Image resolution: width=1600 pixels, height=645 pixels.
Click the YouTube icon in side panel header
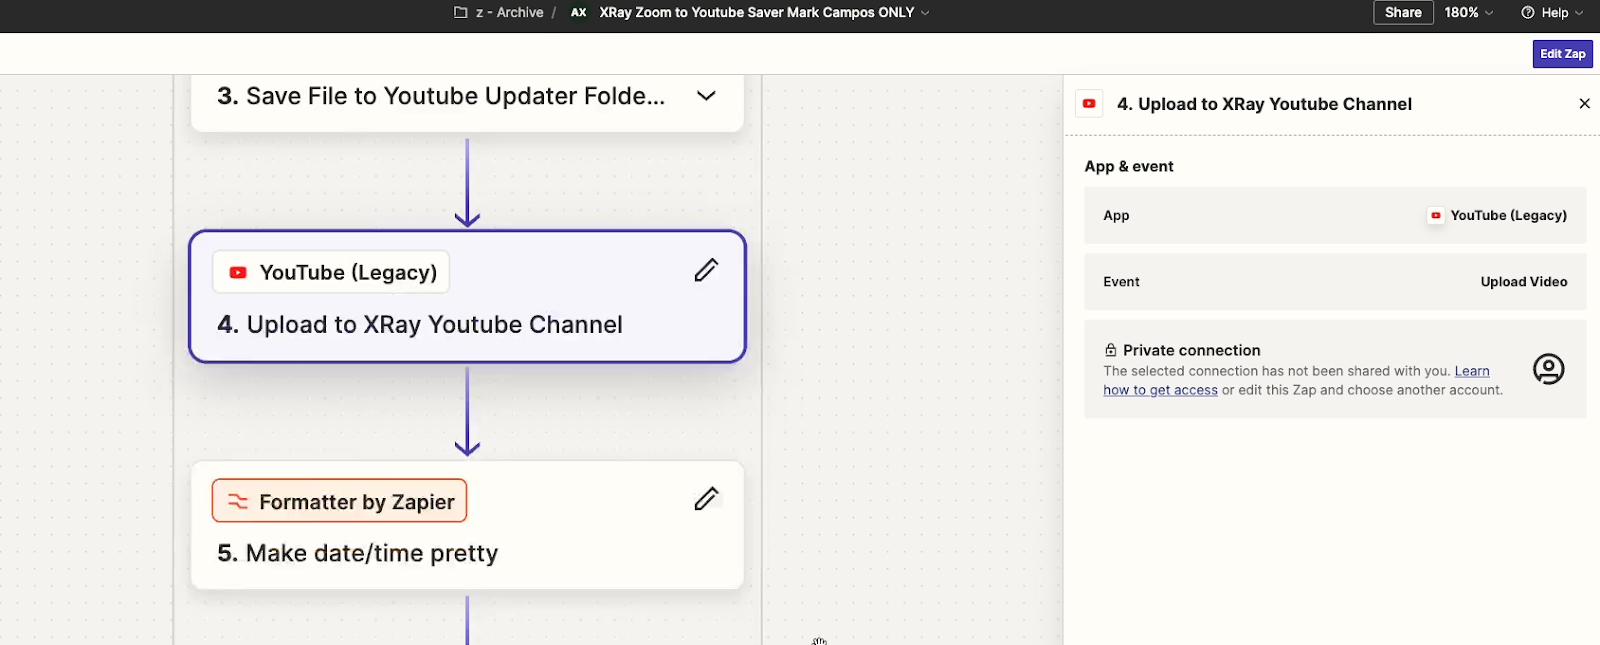1089,103
